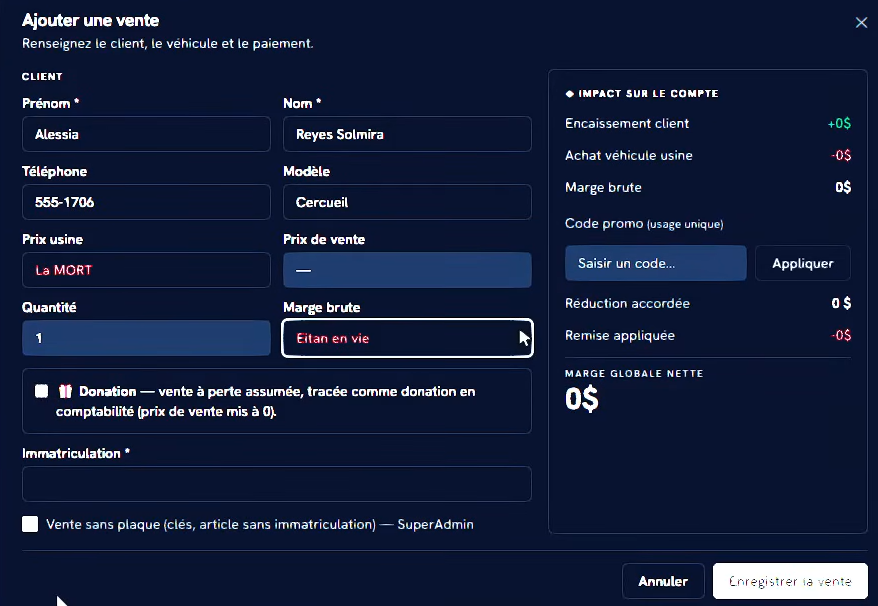The height and width of the screenshot is (606, 878).
Task: Apply promo code with Appliquer button
Action: pos(802,263)
